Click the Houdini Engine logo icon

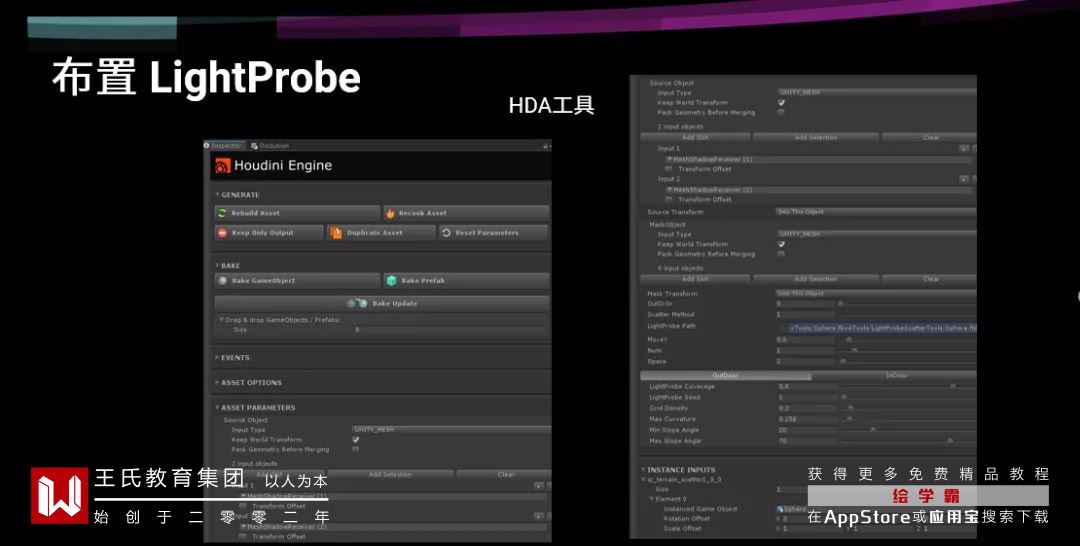[x=222, y=166]
